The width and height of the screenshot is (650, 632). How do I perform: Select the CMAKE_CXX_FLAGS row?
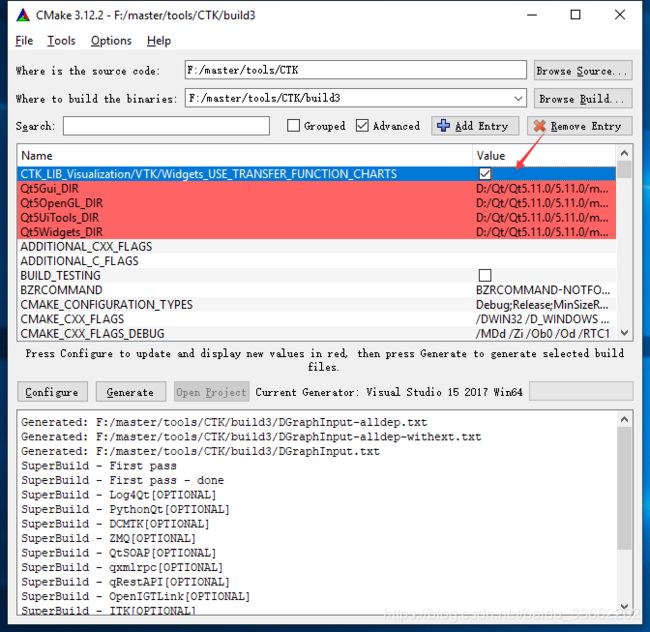click(x=317, y=319)
